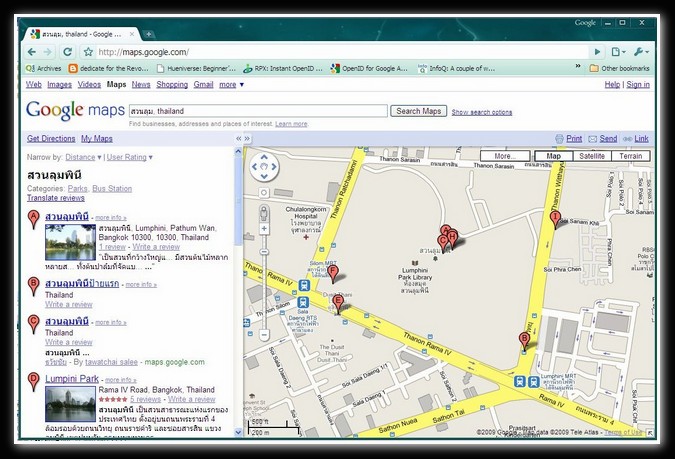Close the Google Maps browser tab

132,34
